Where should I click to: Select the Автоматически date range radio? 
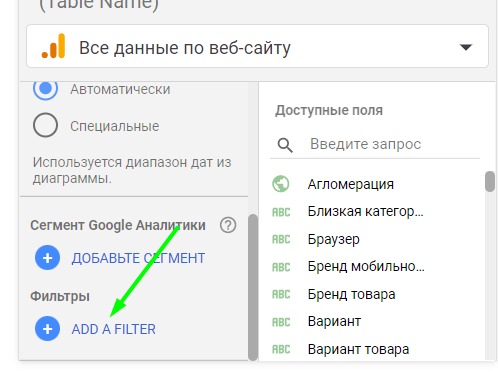45,88
